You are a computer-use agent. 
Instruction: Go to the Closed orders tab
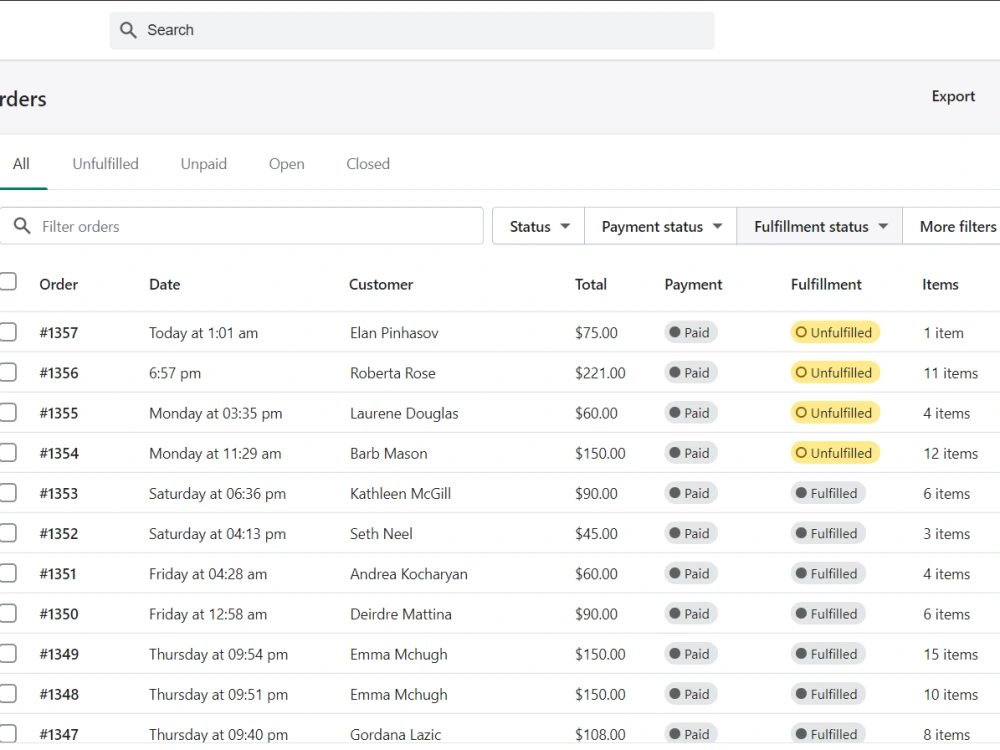tap(368, 164)
